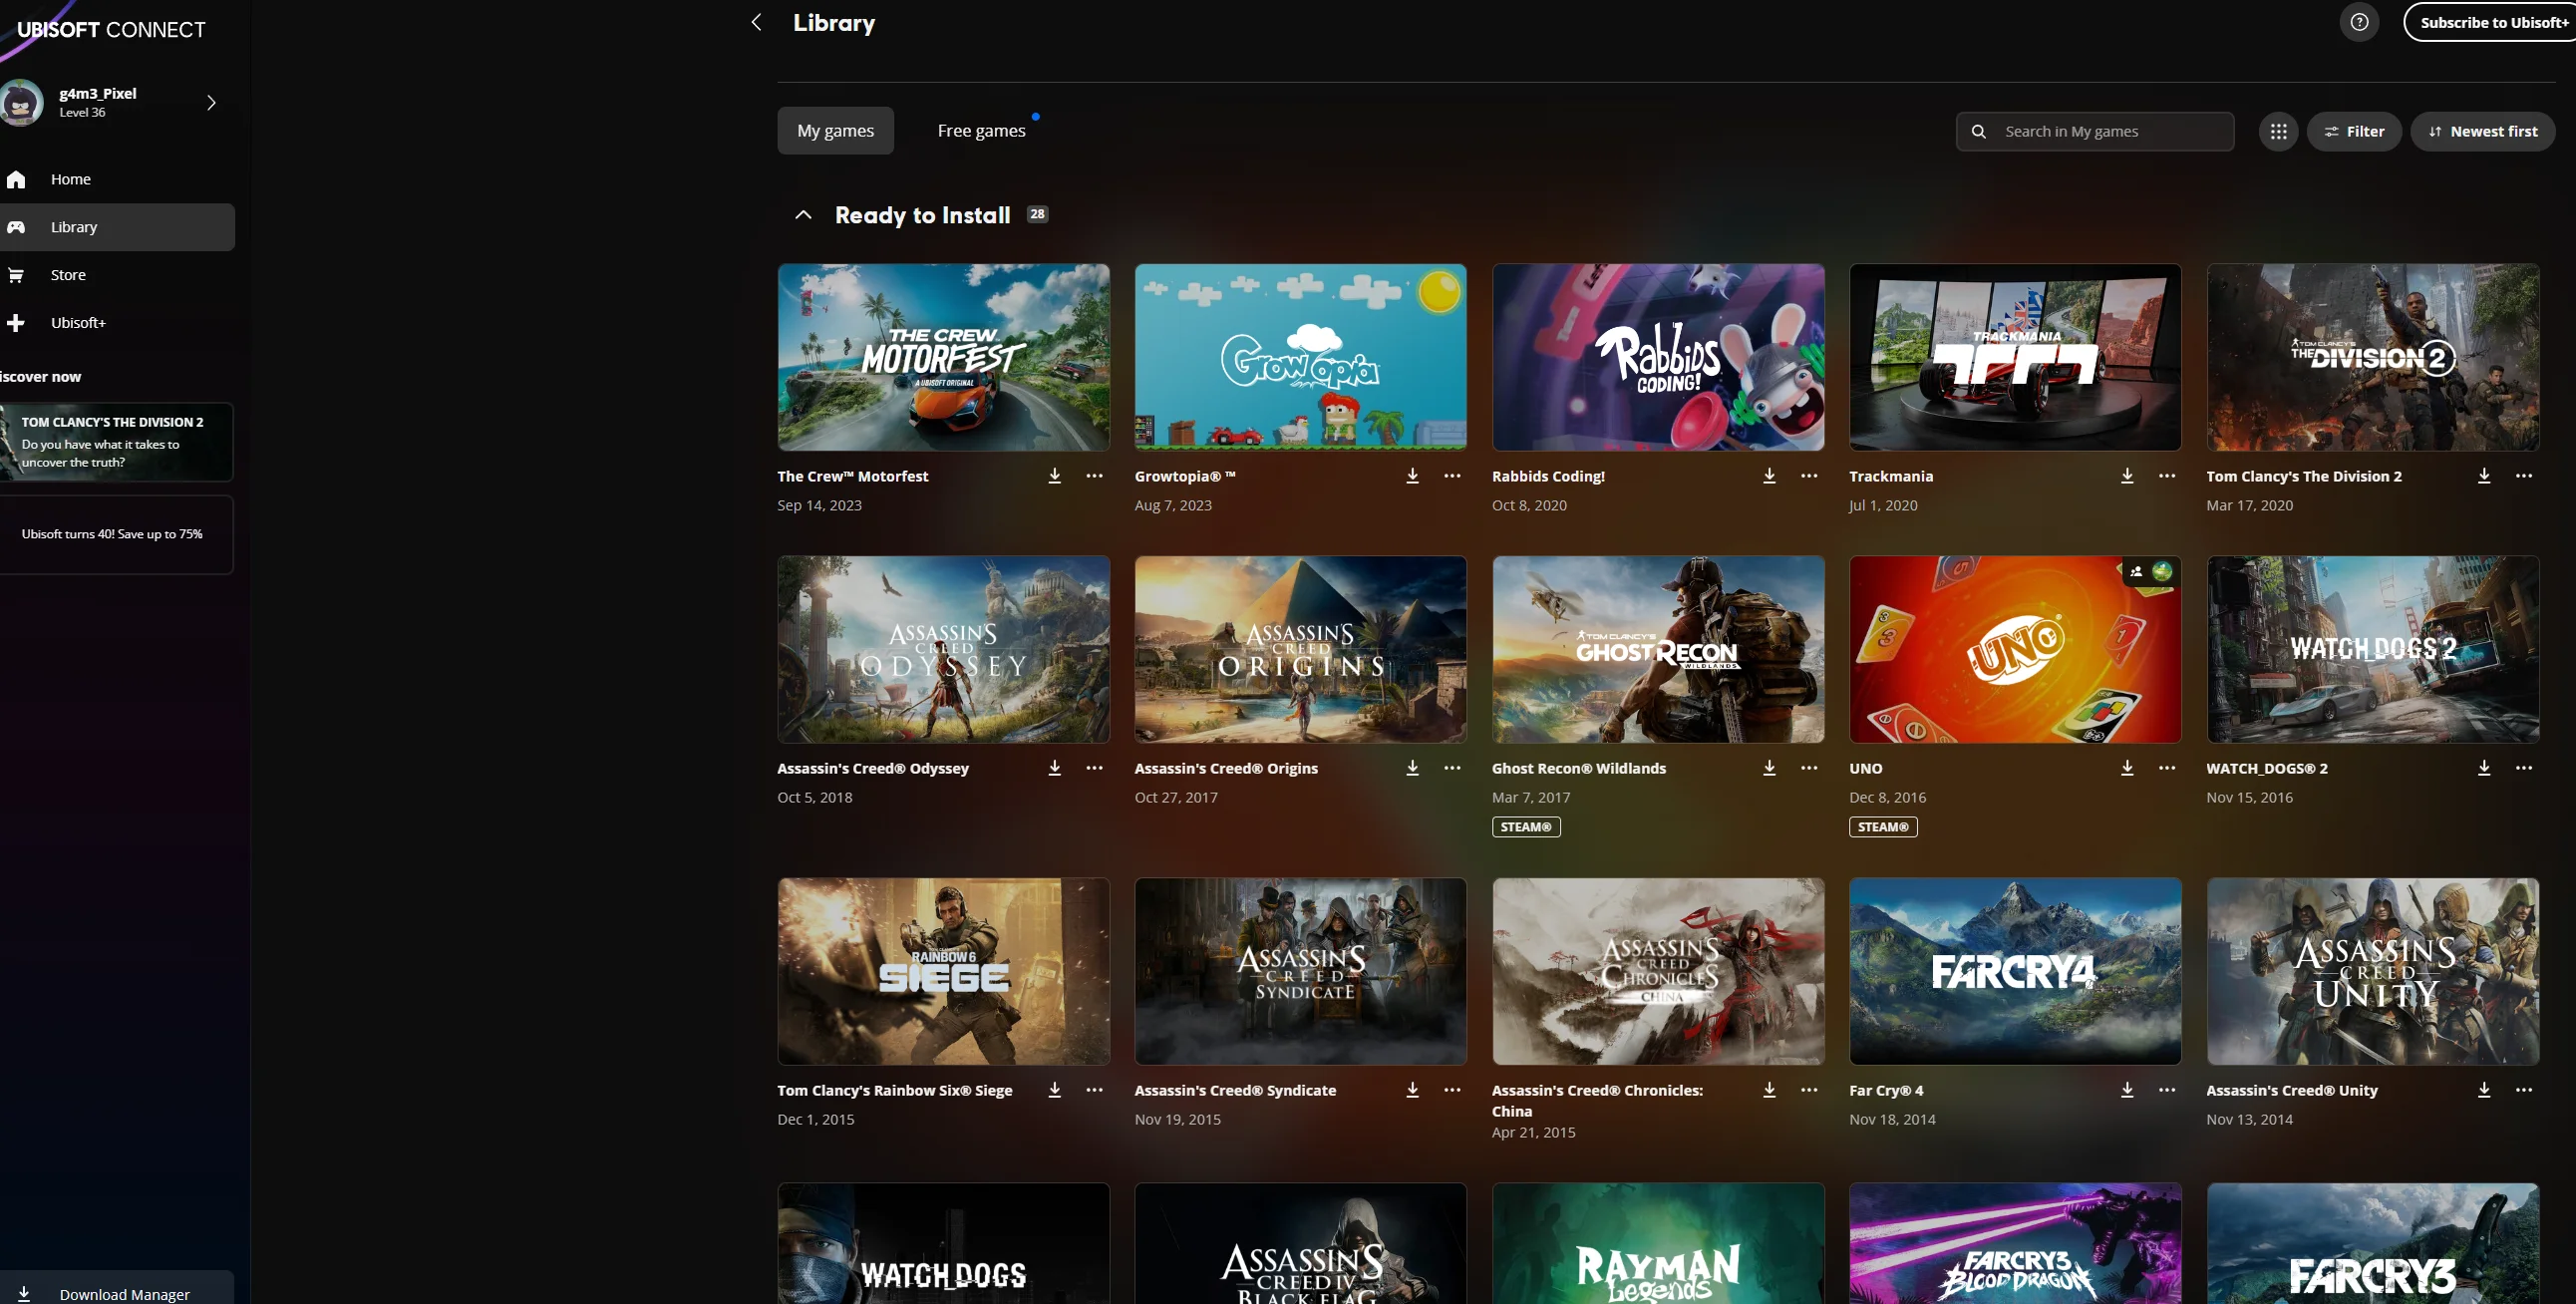This screenshot has width=2576, height=1304.
Task: Click download icon for The Crew Motorfest
Action: click(1054, 476)
